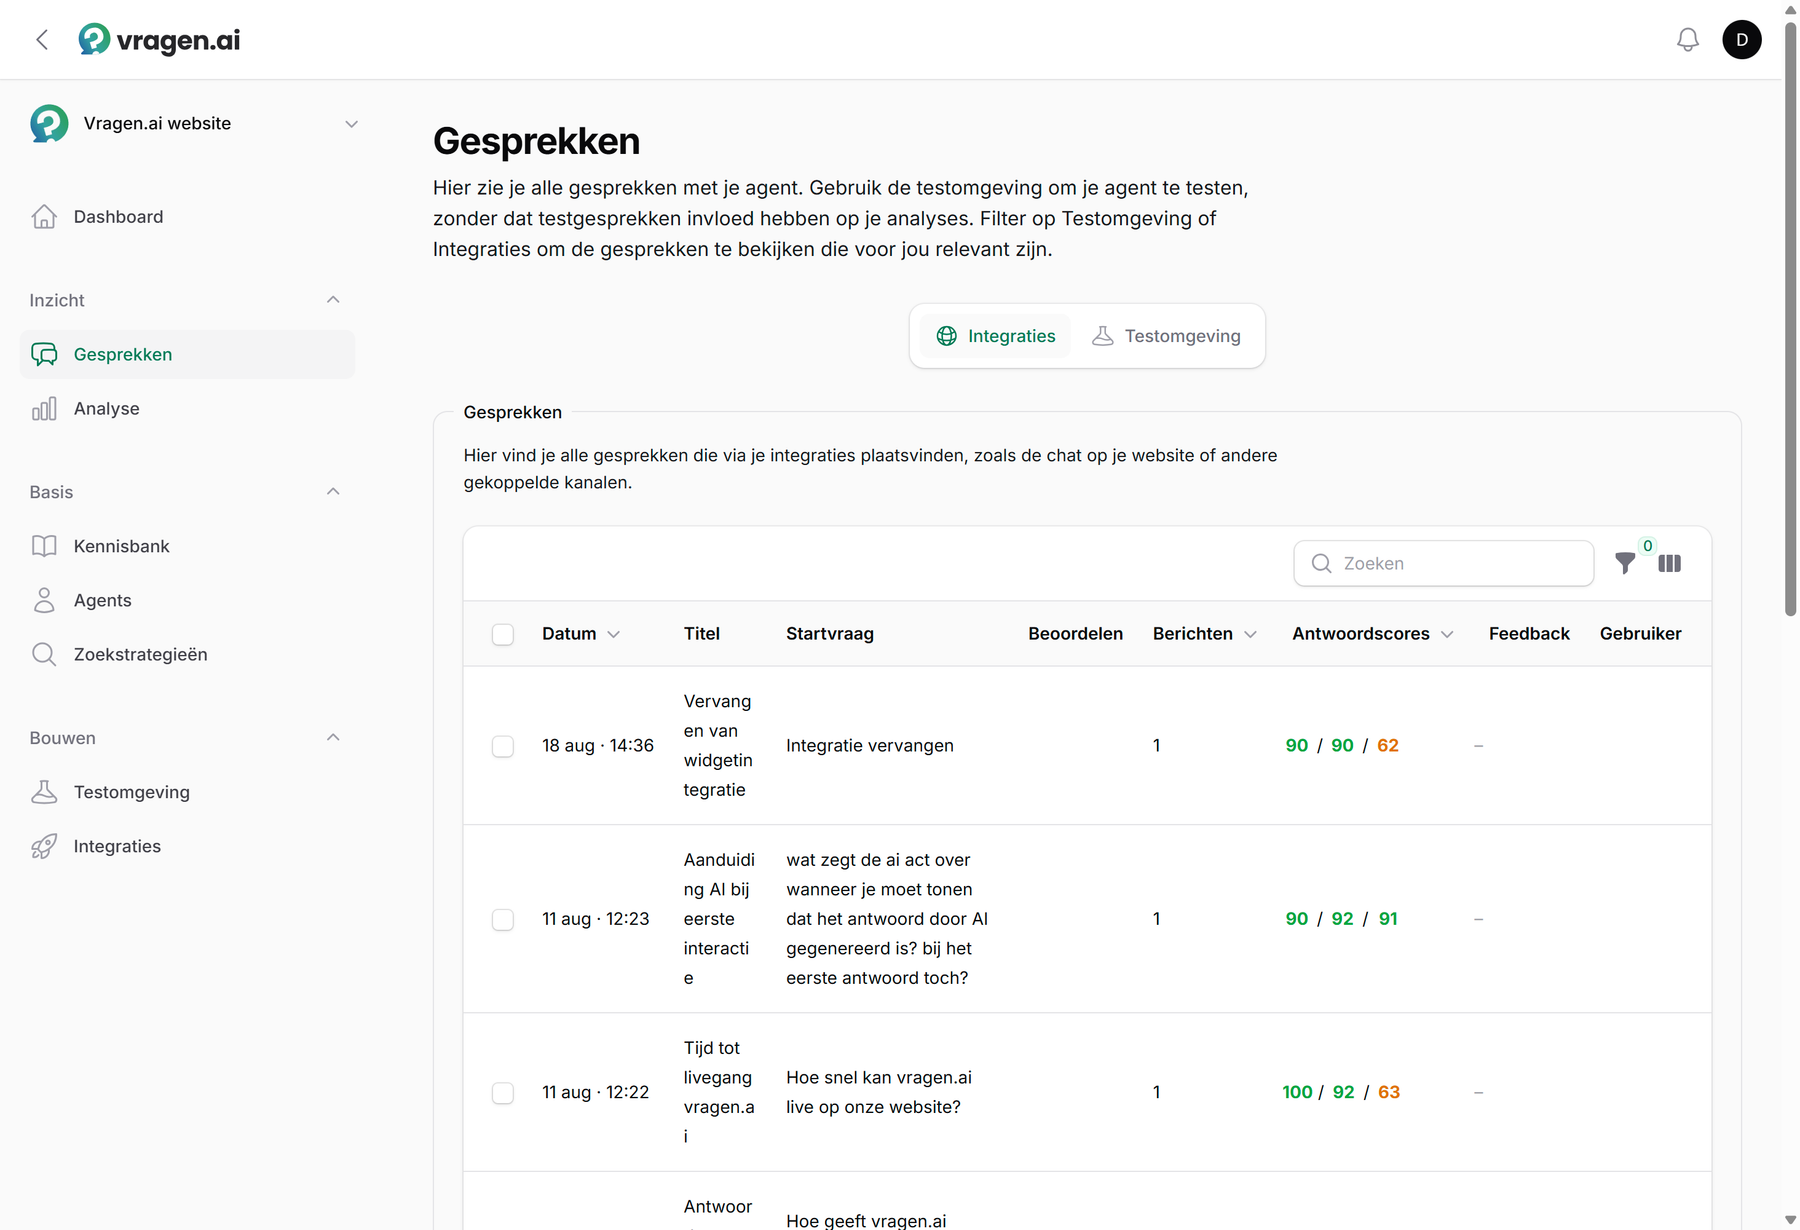Click the Feedback column header
The height and width of the screenshot is (1230, 1800).
[1529, 634]
